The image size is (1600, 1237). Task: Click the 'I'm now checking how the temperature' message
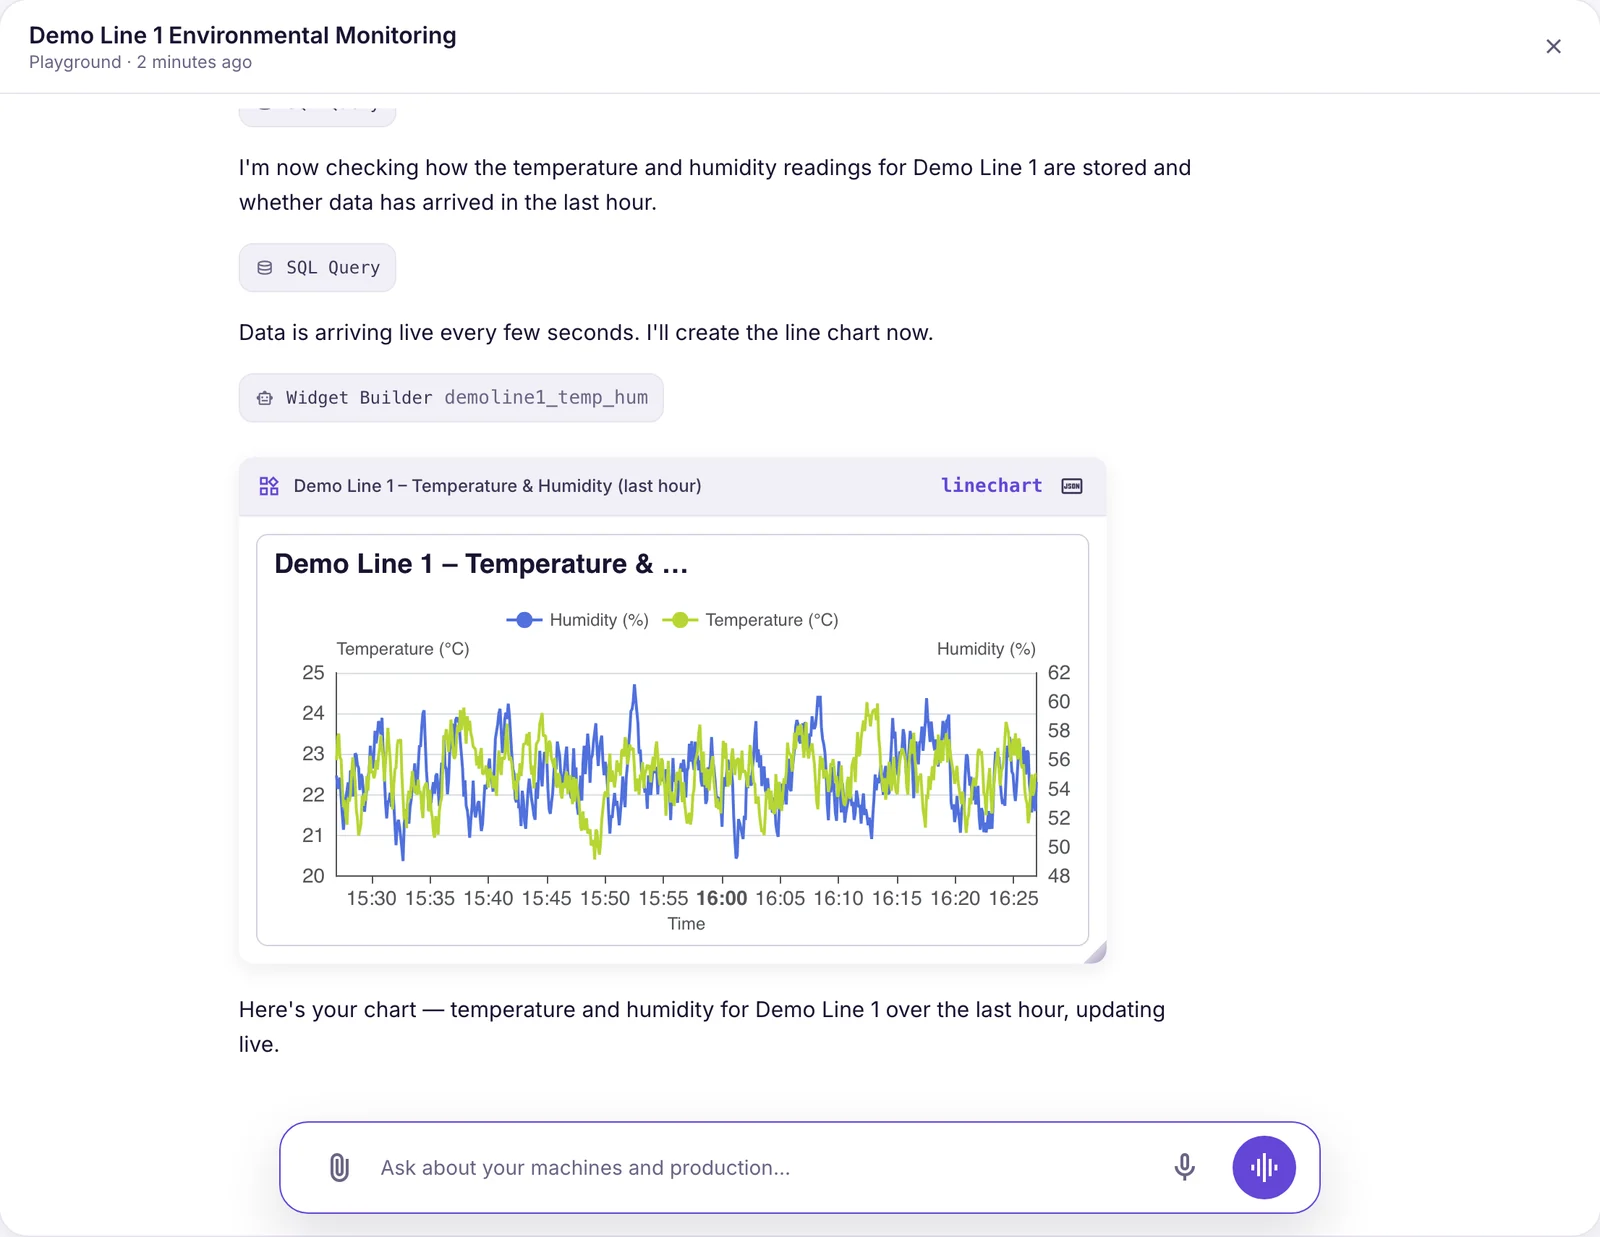tap(715, 185)
